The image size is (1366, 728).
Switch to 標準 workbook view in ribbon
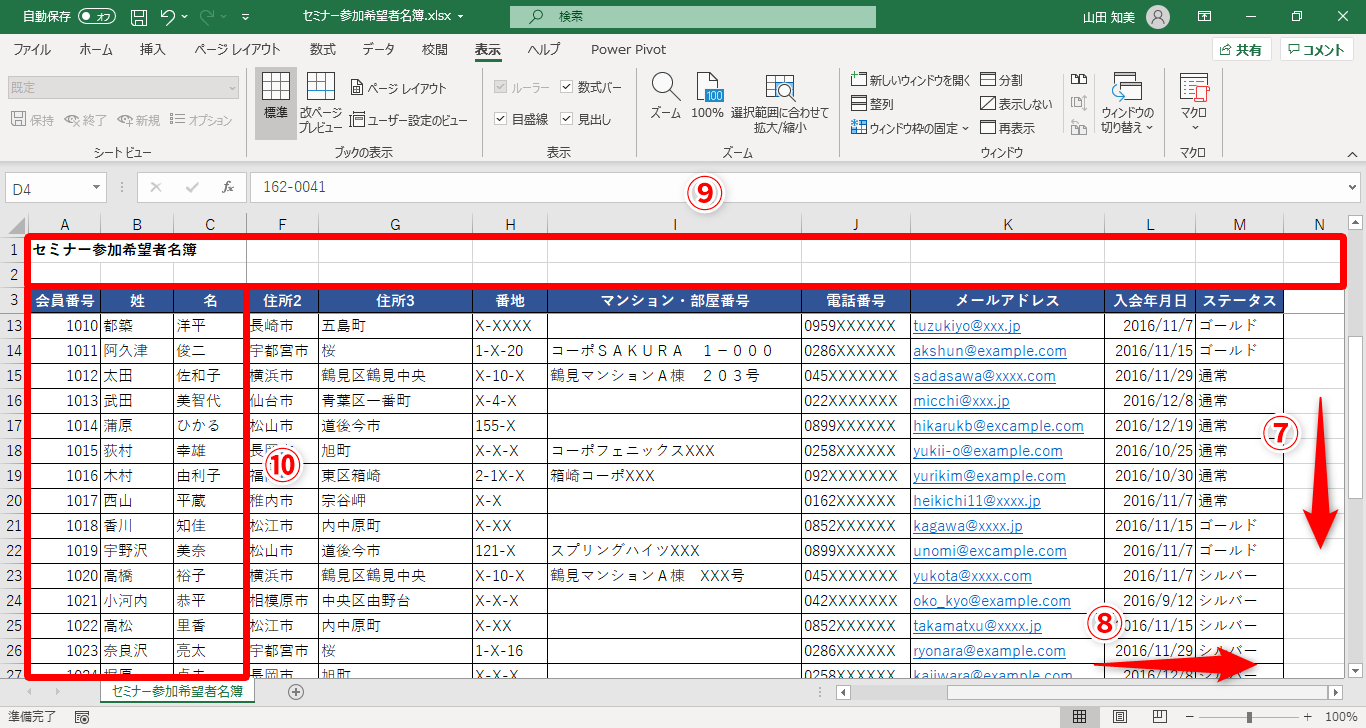coord(275,104)
